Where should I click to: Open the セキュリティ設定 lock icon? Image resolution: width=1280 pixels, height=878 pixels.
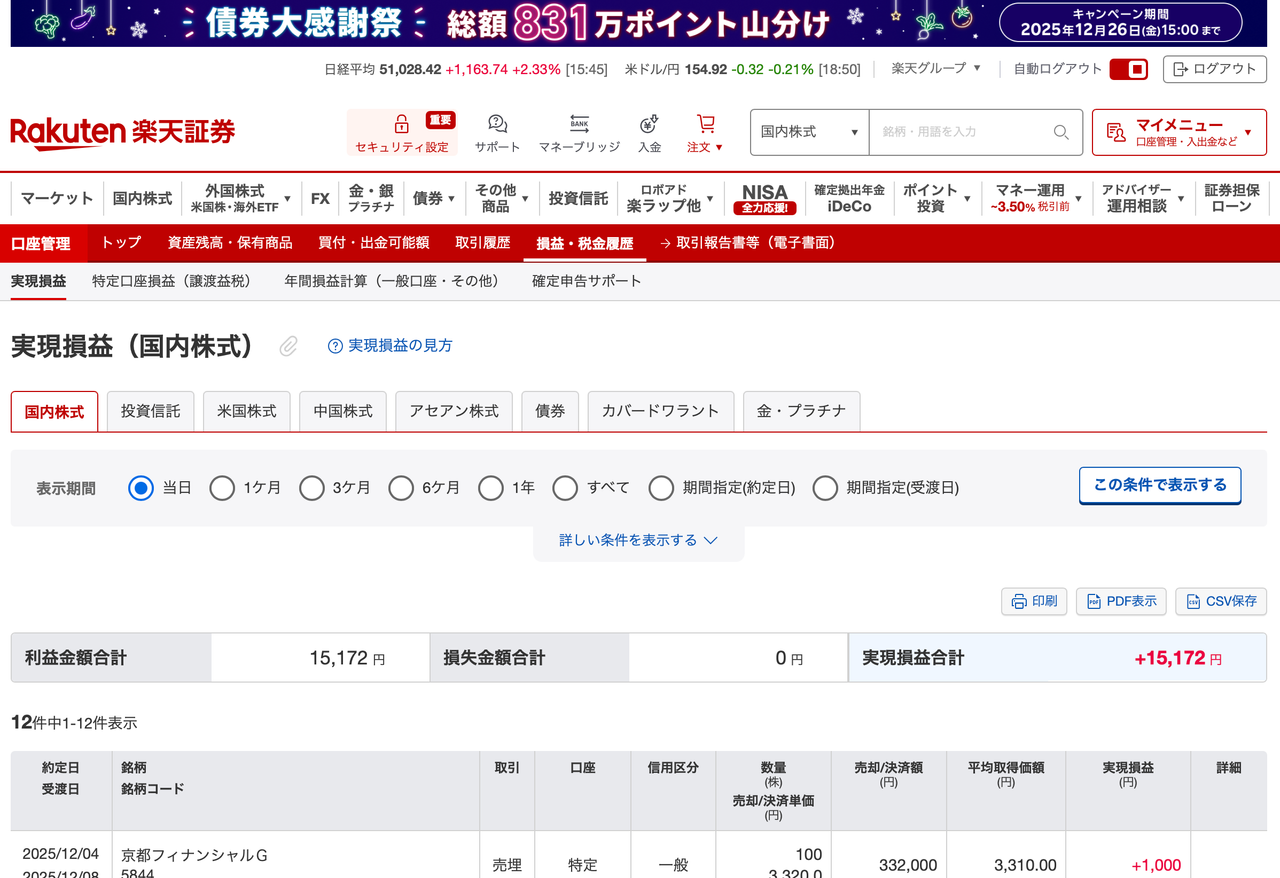(x=401, y=125)
